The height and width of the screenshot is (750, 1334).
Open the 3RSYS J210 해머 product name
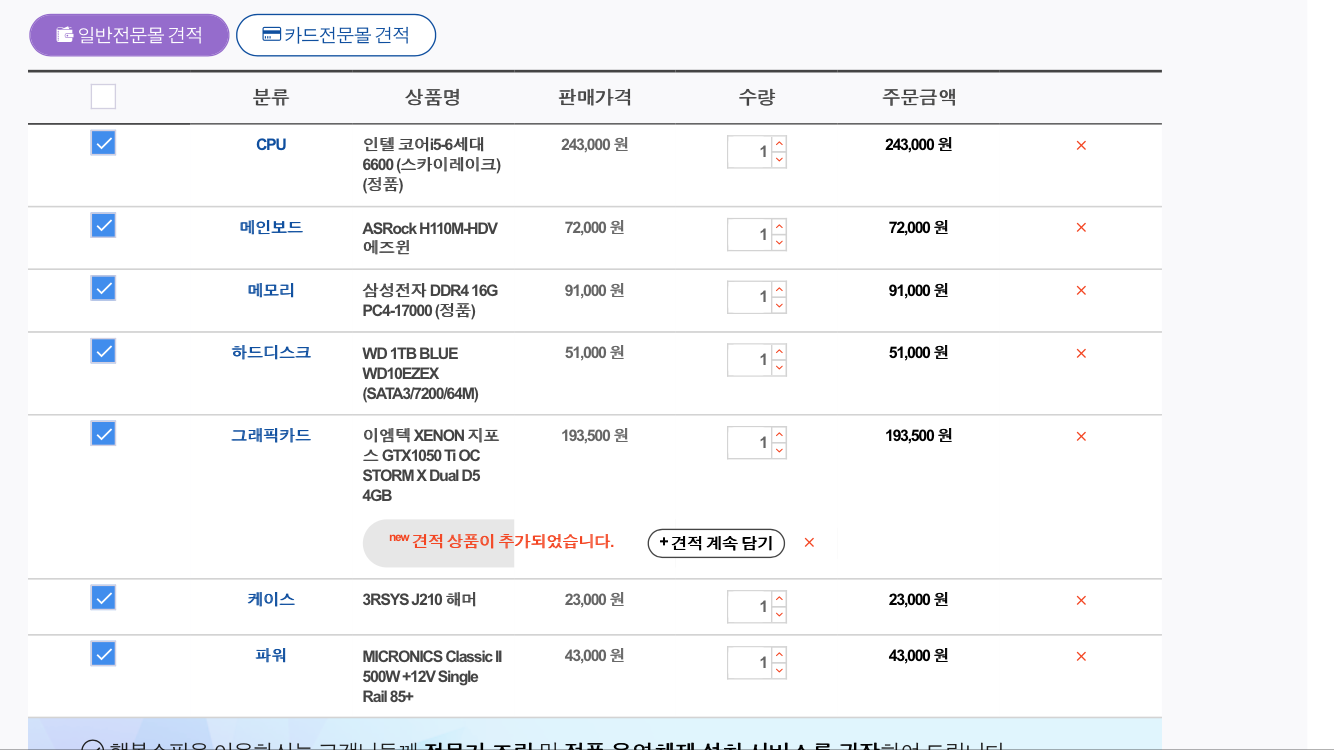(419, 600)
